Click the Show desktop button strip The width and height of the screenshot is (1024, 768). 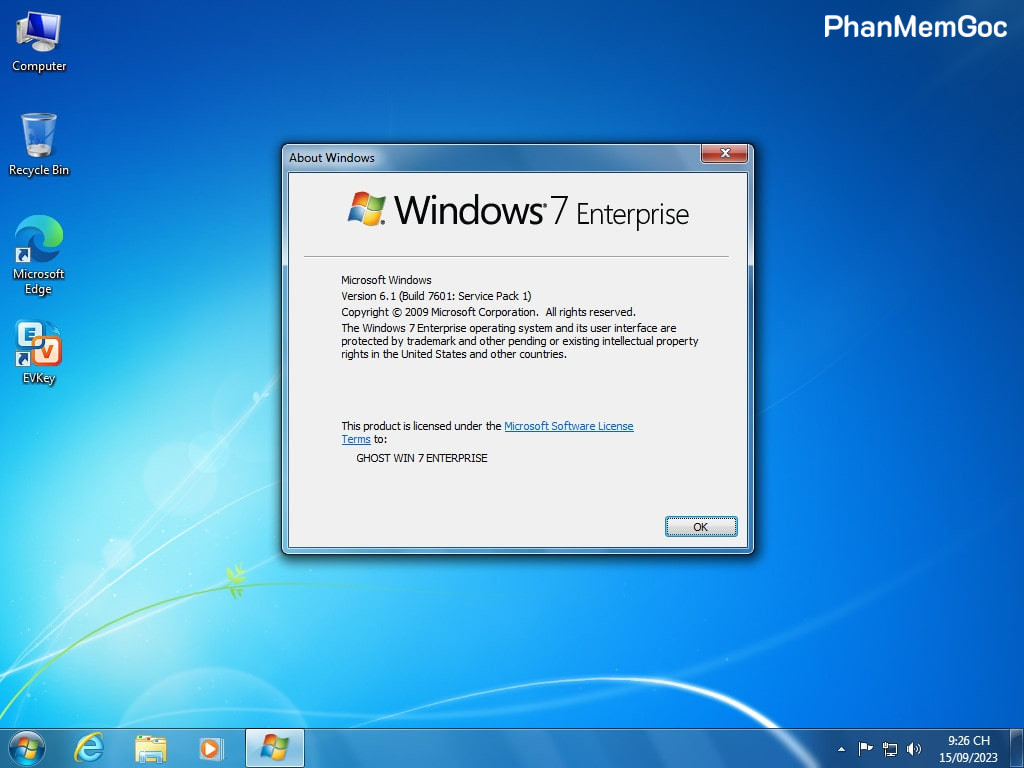point(1017,748)
